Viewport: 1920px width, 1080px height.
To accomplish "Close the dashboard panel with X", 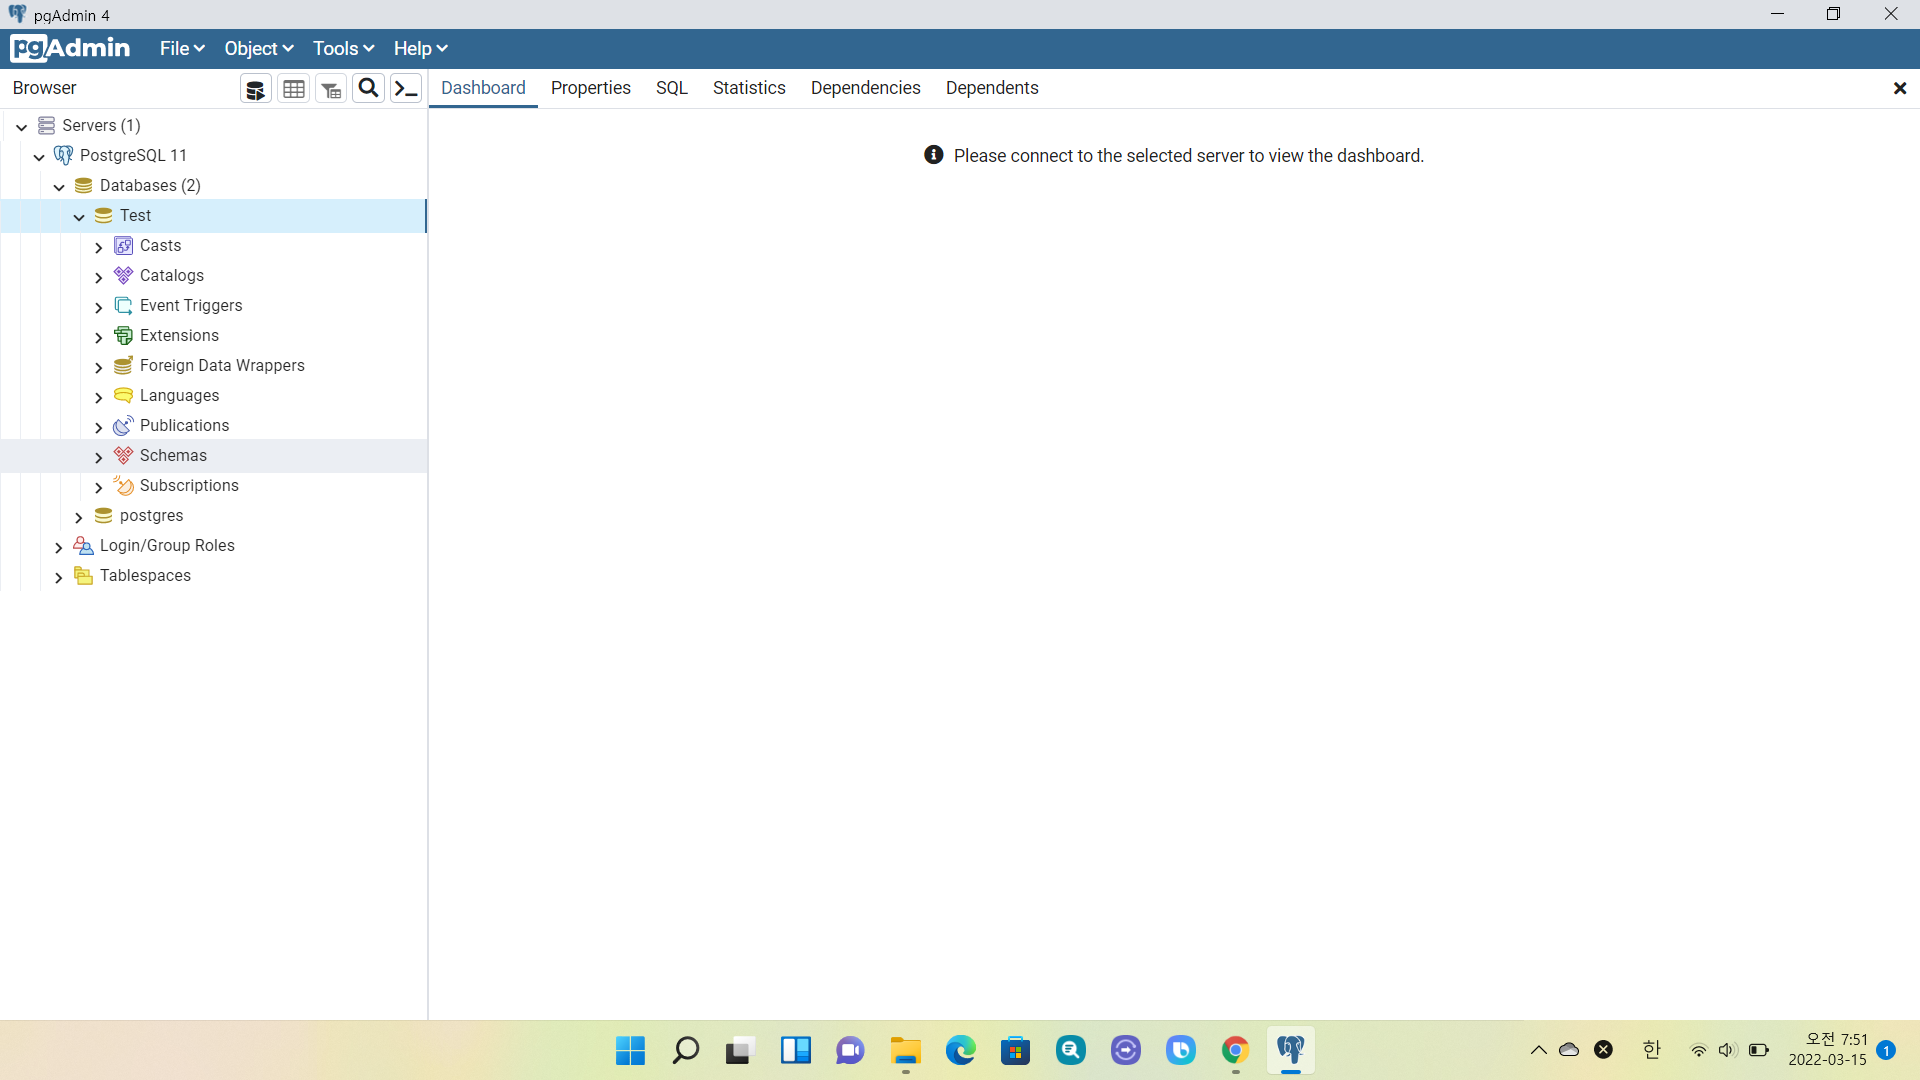I will [1899, 88].
